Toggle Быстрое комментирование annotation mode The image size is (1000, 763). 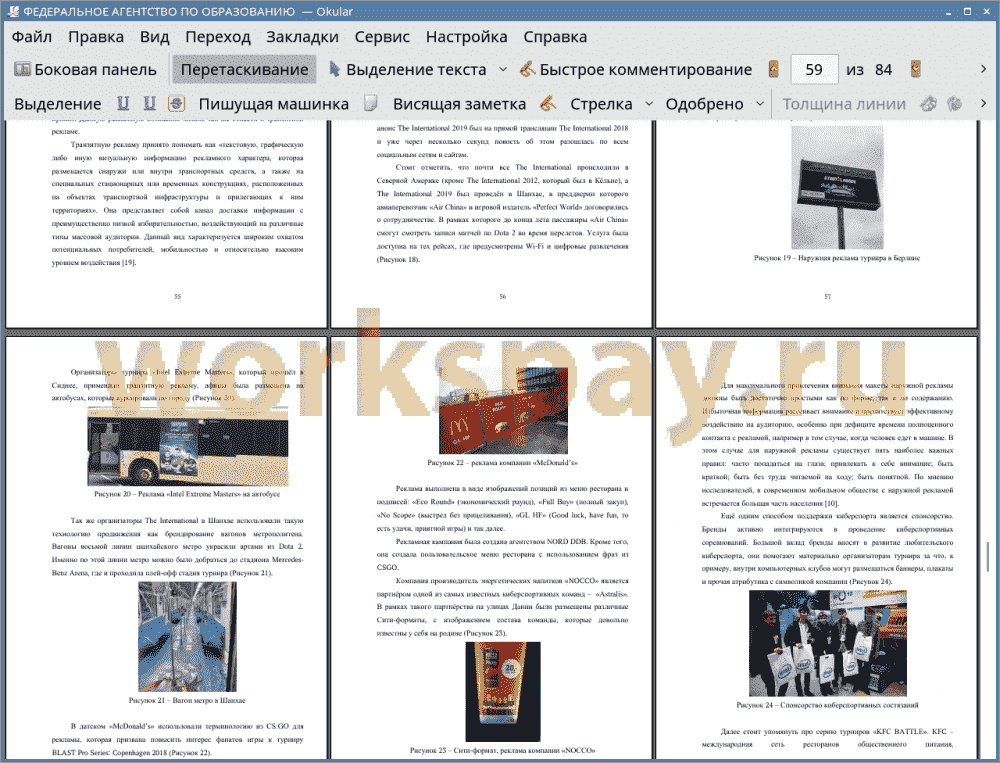[635, 70]
